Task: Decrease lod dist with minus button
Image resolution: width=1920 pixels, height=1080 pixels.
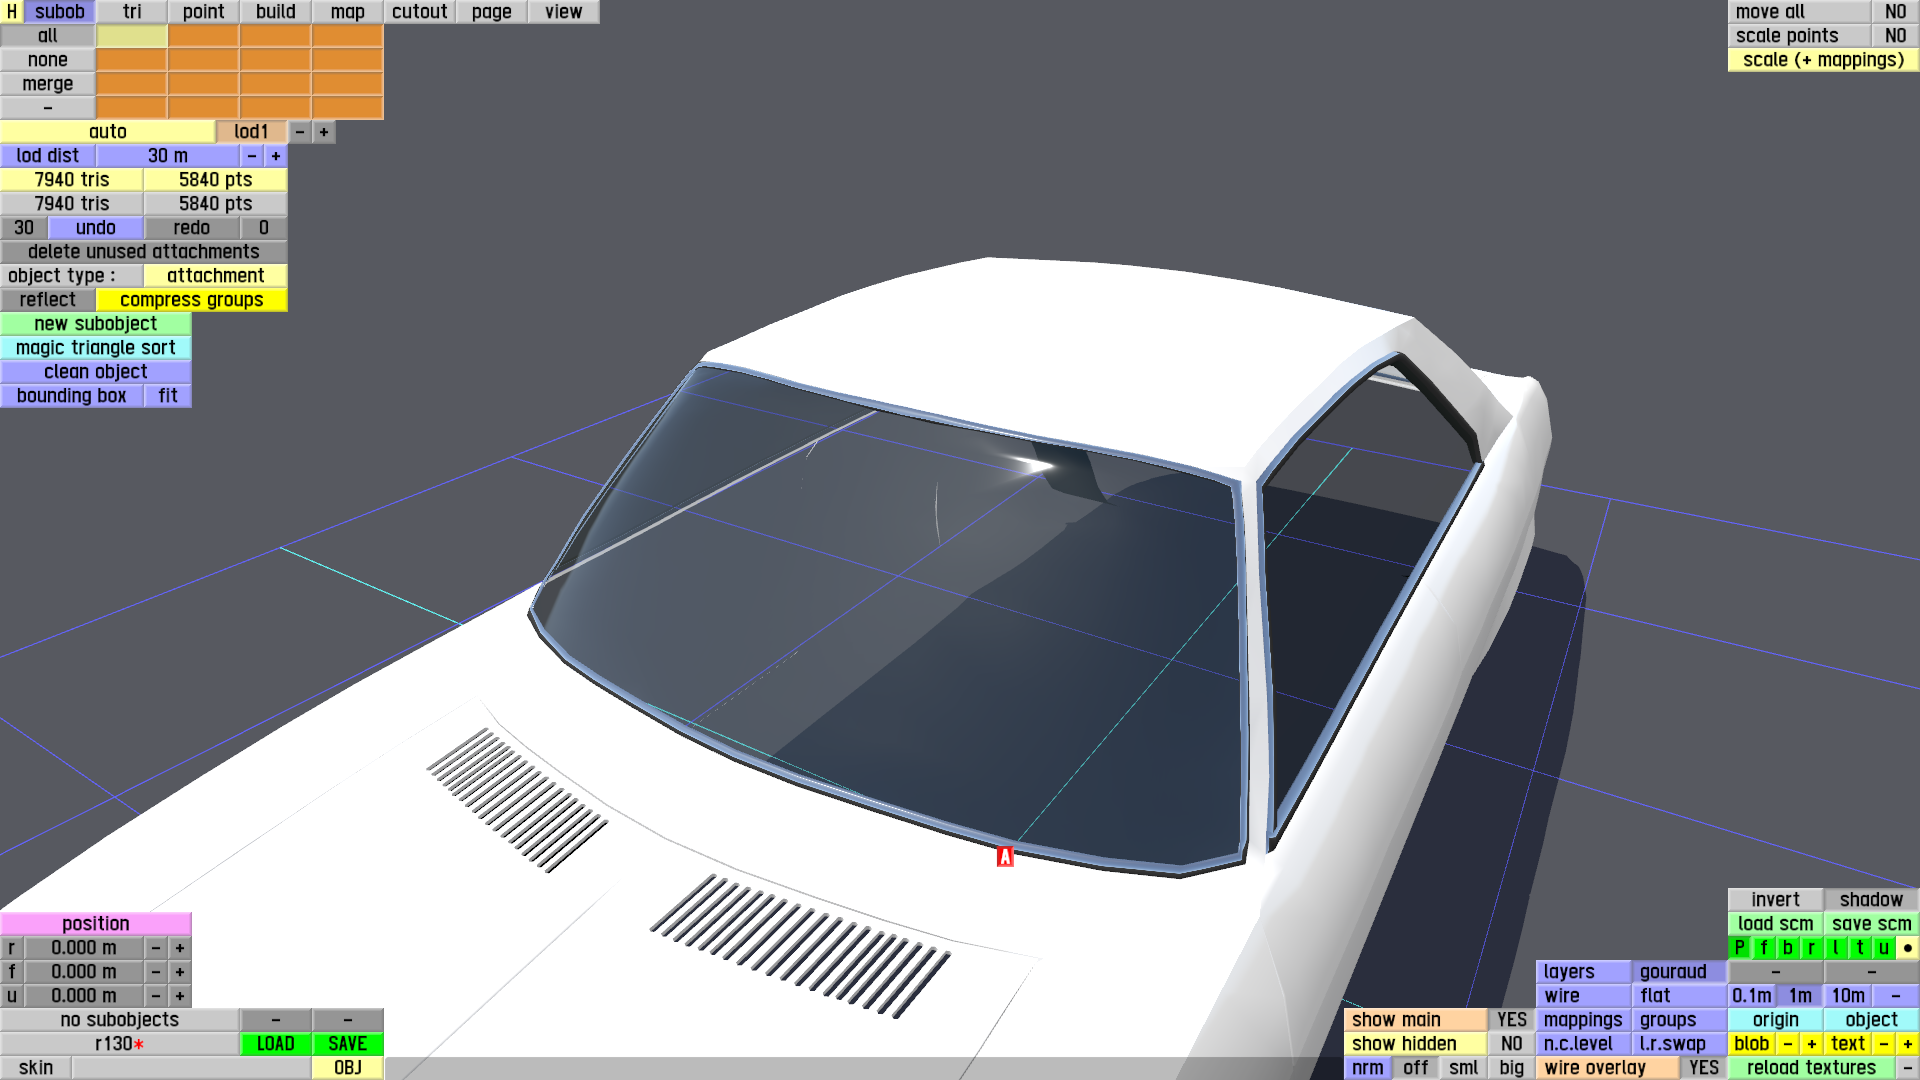Action: (252, 156)
